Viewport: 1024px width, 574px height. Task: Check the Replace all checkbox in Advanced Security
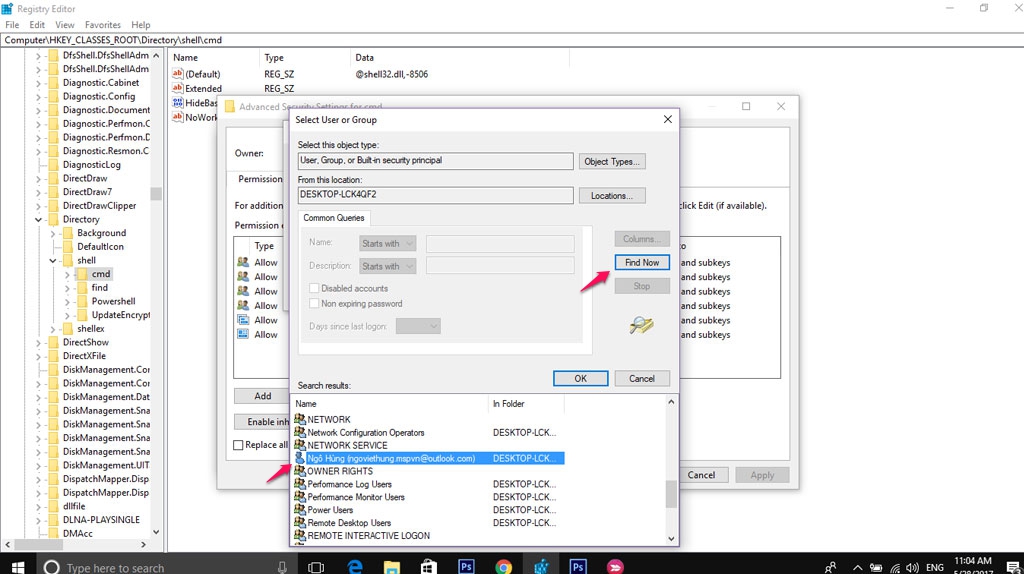(x=238, y=445)
